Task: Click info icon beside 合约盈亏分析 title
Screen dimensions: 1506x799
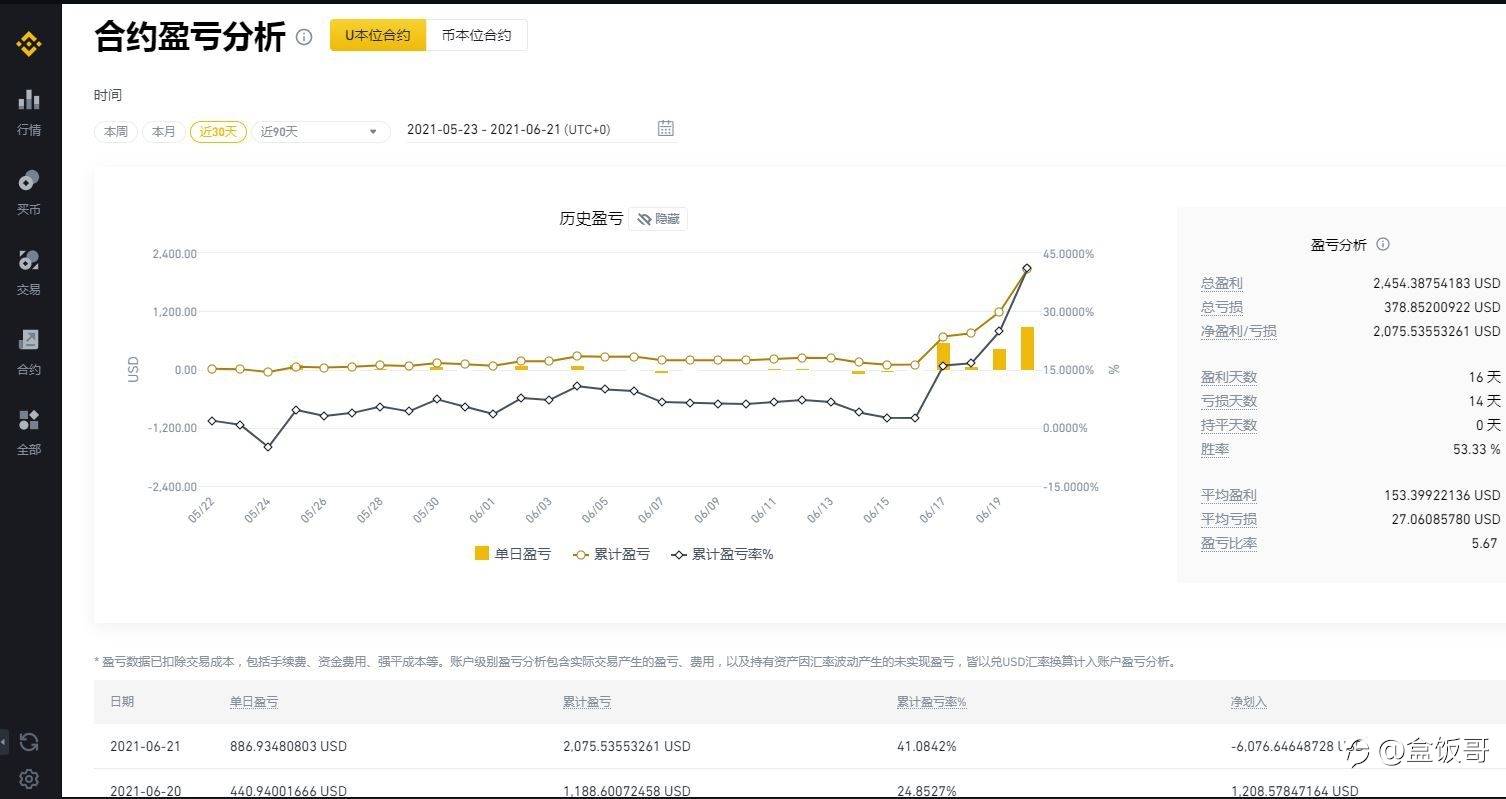Action: 304,37
